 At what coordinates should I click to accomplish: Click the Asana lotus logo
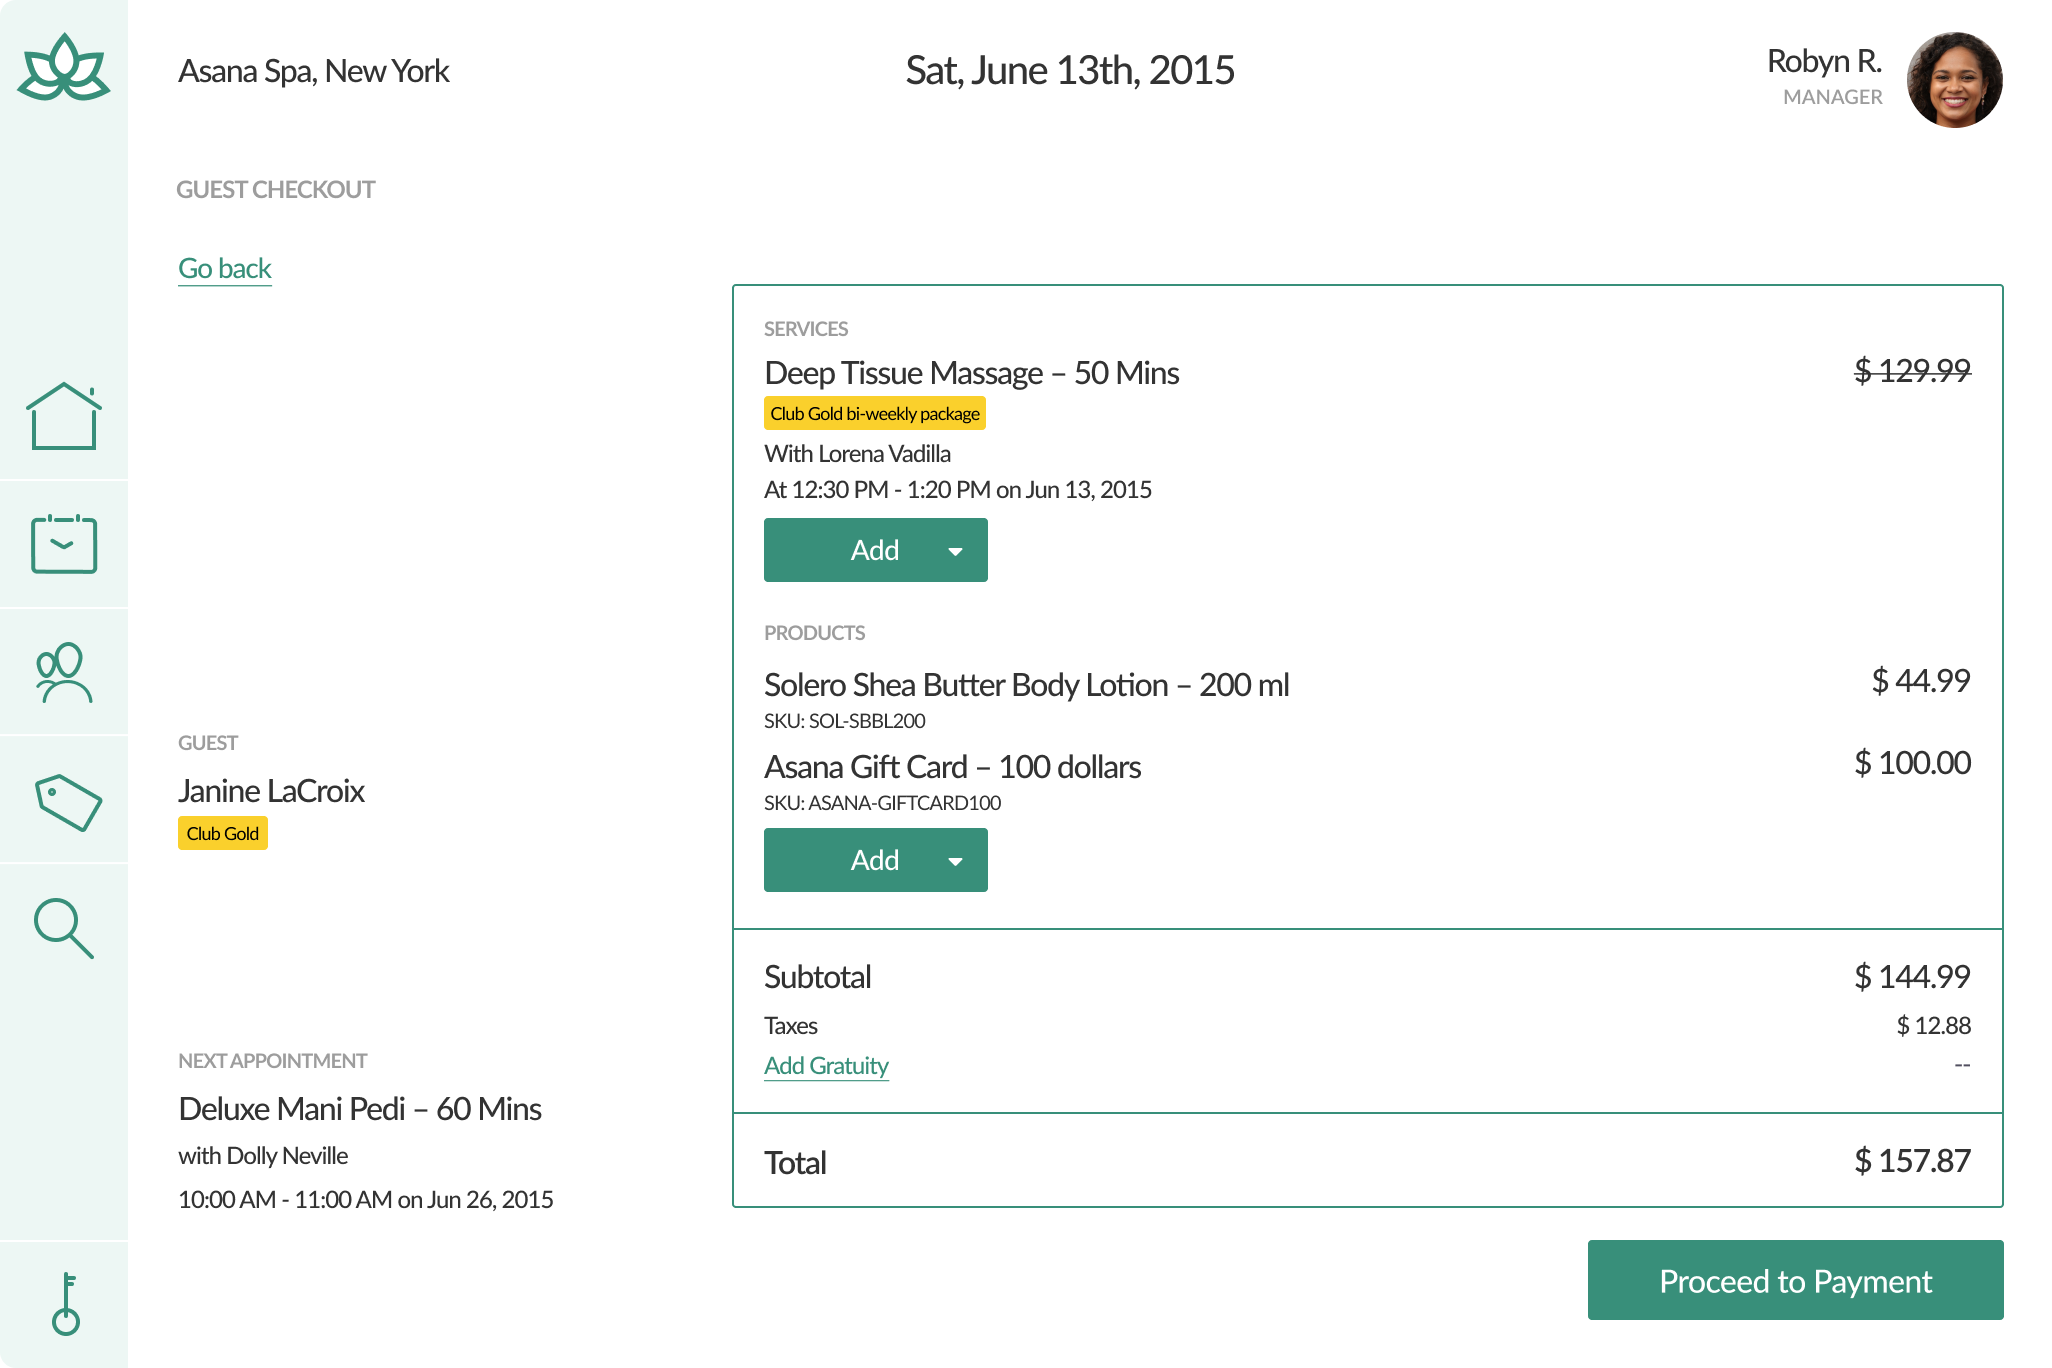[64, 68]
